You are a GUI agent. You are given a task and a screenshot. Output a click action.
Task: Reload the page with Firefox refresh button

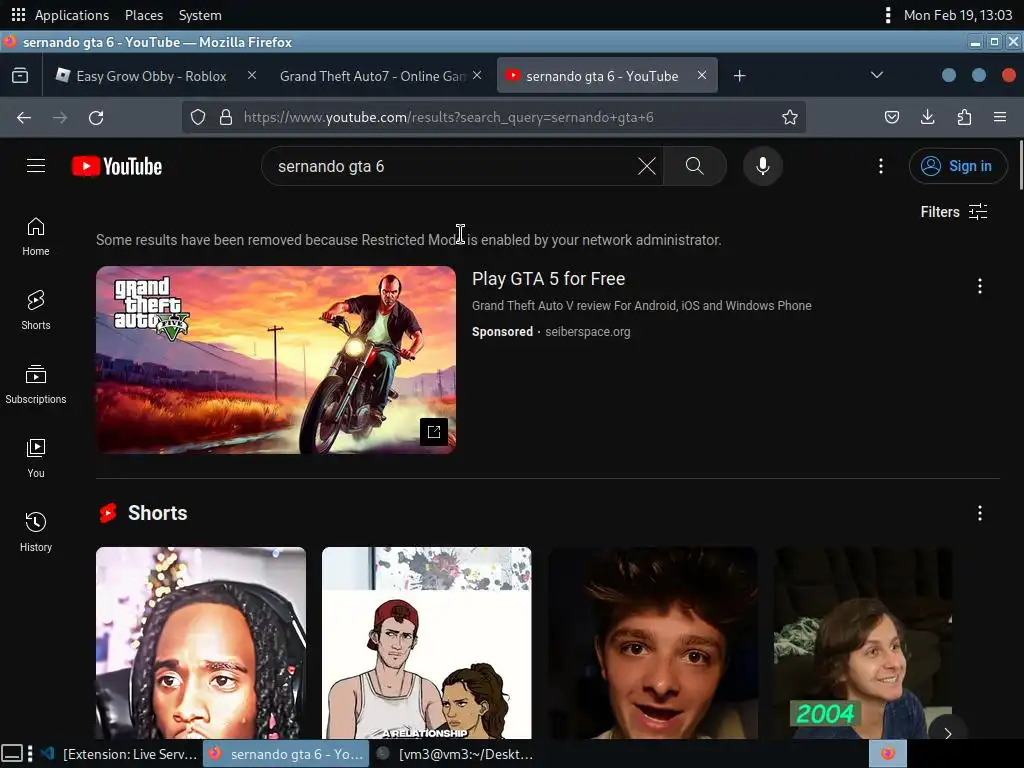[96, 118]
